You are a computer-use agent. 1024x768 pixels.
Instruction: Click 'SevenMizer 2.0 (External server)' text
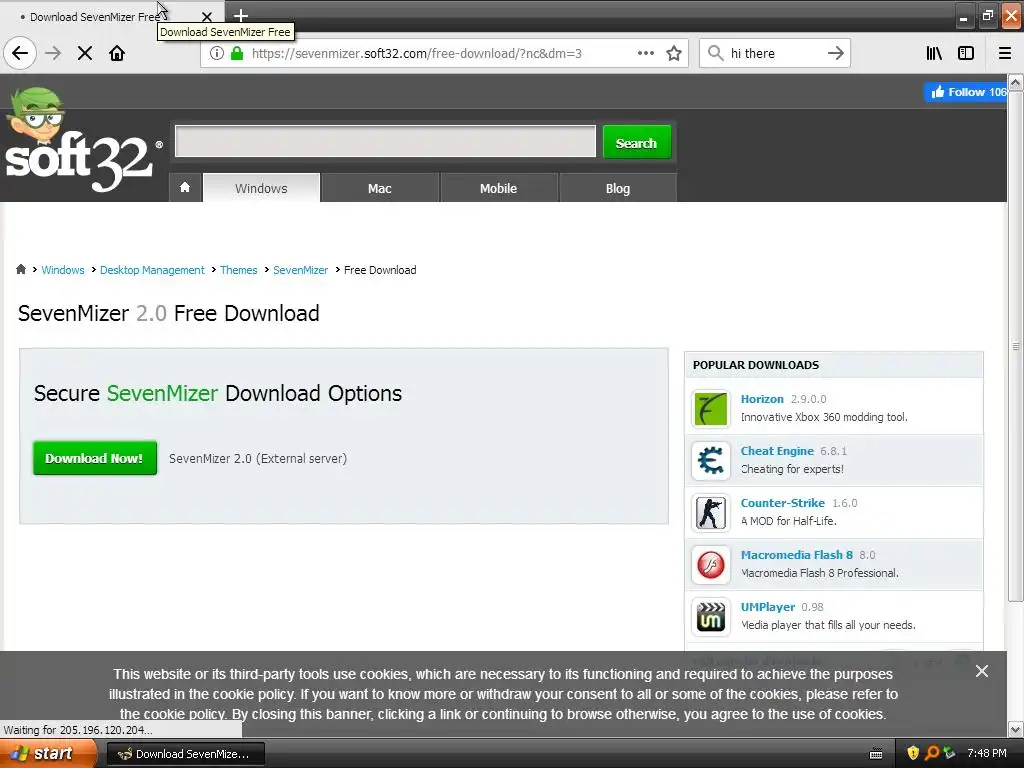click(258, 458)
